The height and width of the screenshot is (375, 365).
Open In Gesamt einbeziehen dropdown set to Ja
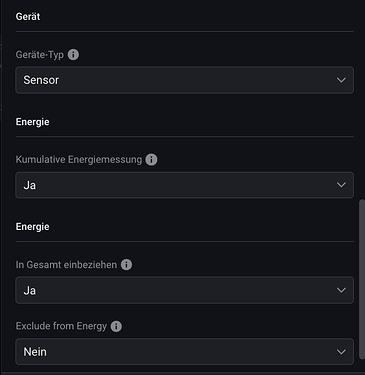(184, 290)
